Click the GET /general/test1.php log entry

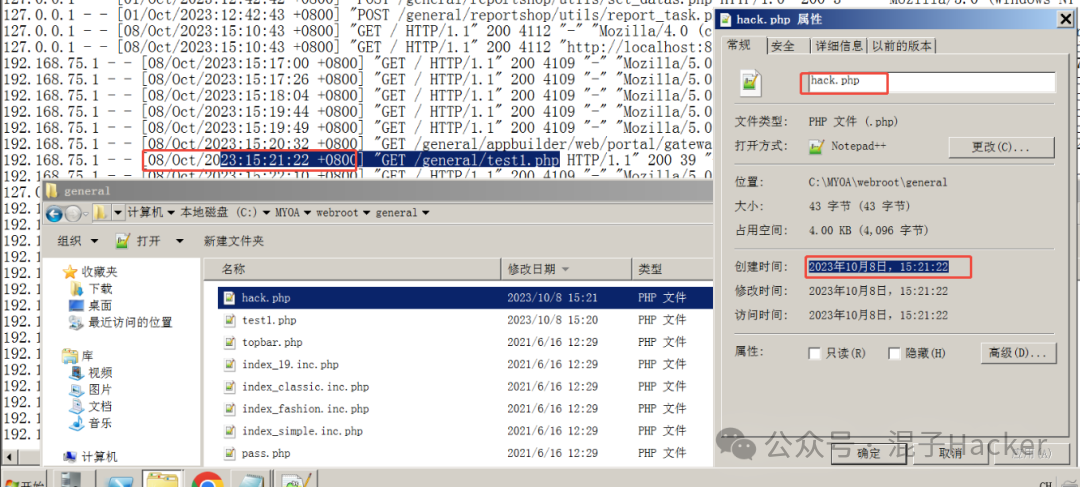[x=468, y=160]
